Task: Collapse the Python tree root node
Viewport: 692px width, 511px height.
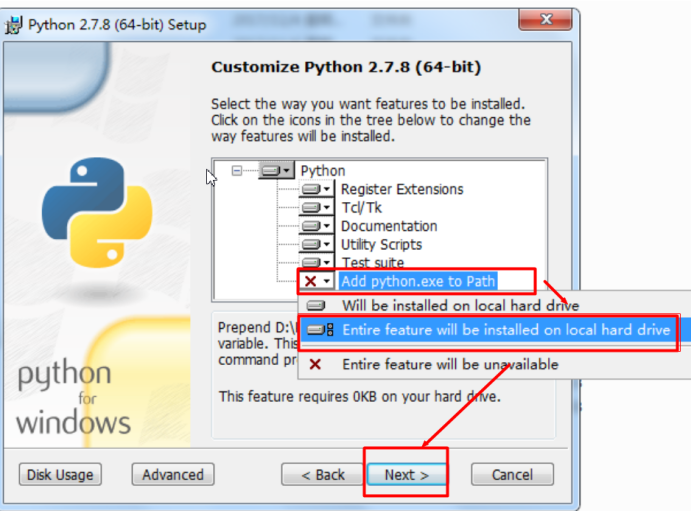Action: click(x=237, y=170)
